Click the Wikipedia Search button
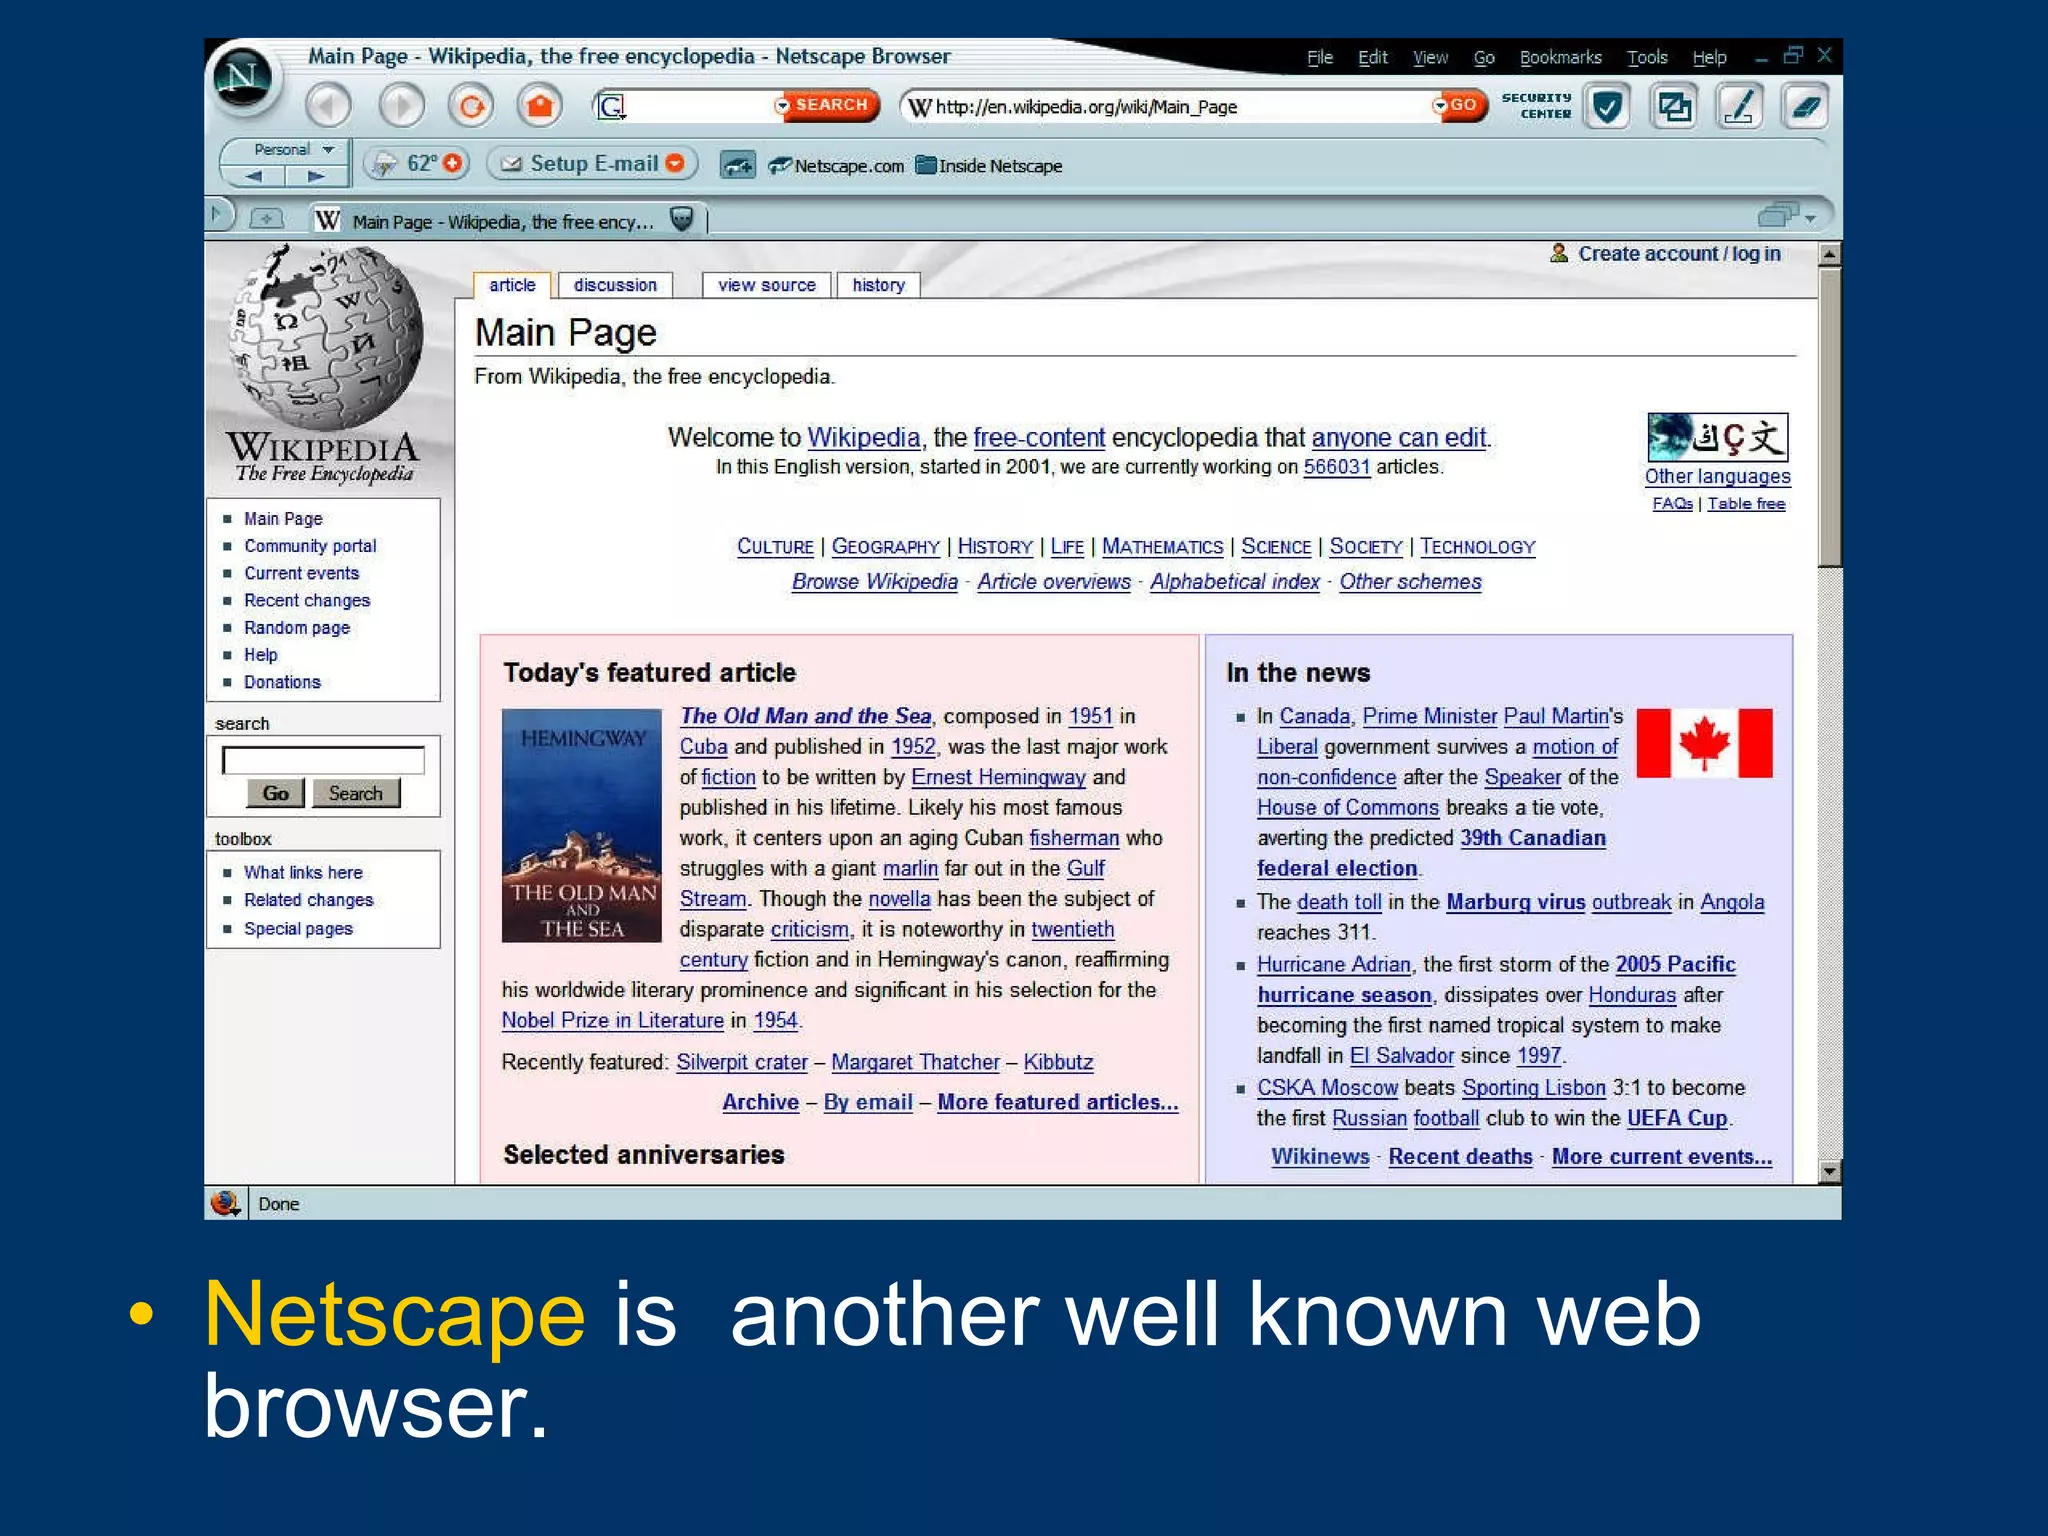This screenshot has width=2048, height=1536. [x=355, y=793]
